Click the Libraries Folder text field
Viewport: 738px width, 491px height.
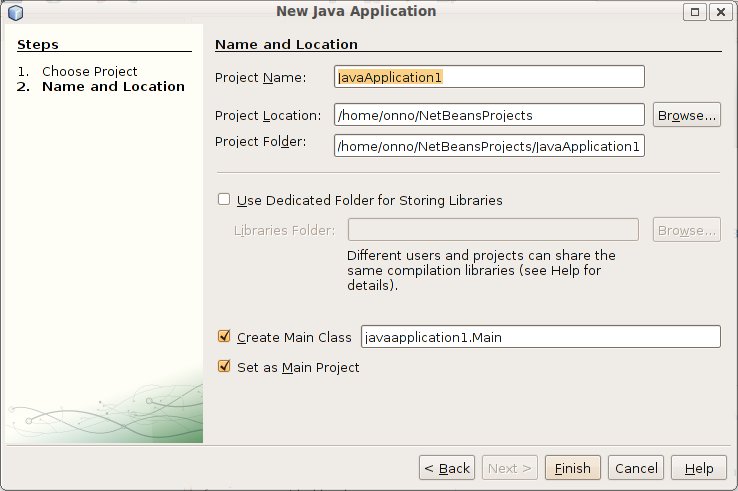pyautogui.click(x=493, y=230)
